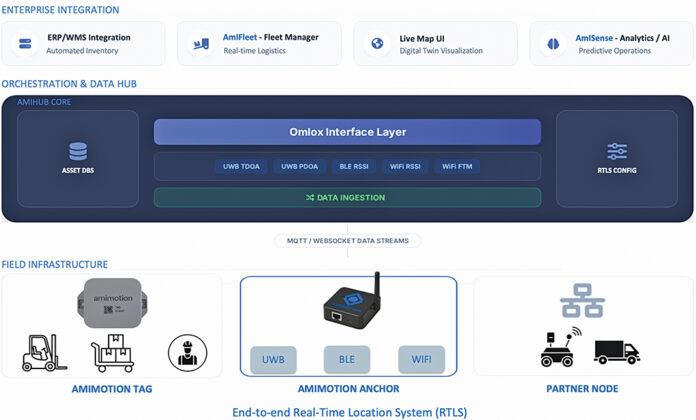The width and height of the screenshot is (696, 420).
Task: Click the ERP/WMS Integration server icon
Action: pos(25,44)
